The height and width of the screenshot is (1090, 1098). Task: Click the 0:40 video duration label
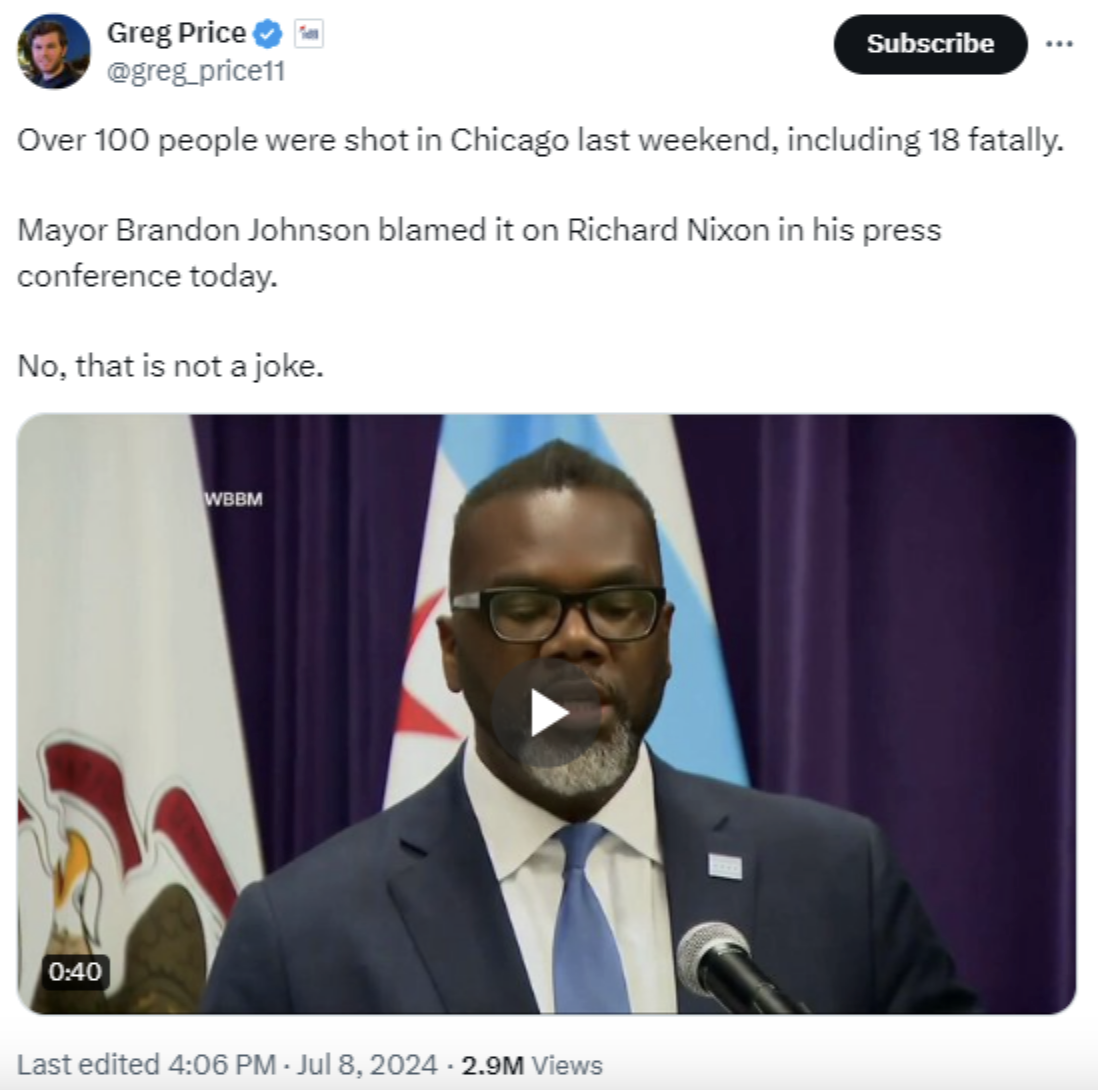pos(75,972)
